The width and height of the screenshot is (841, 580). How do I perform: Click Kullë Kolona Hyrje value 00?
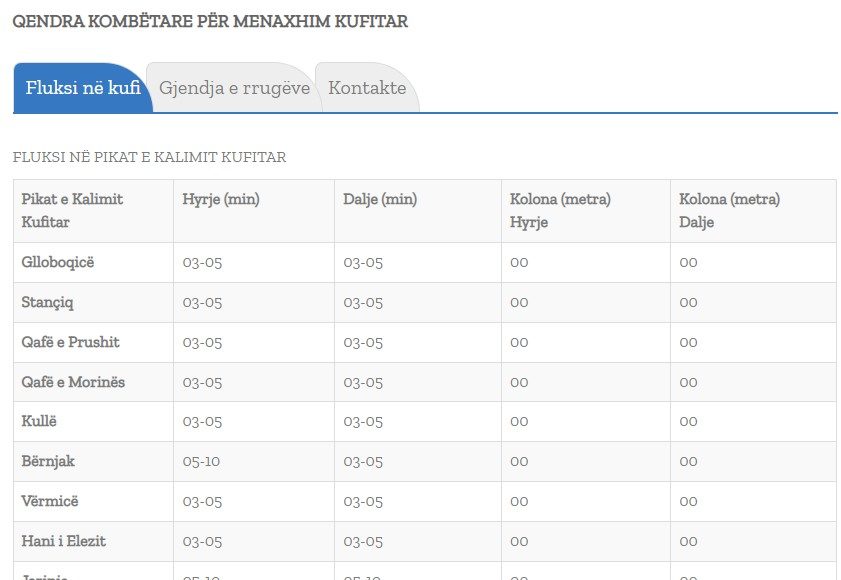[519, 422]
